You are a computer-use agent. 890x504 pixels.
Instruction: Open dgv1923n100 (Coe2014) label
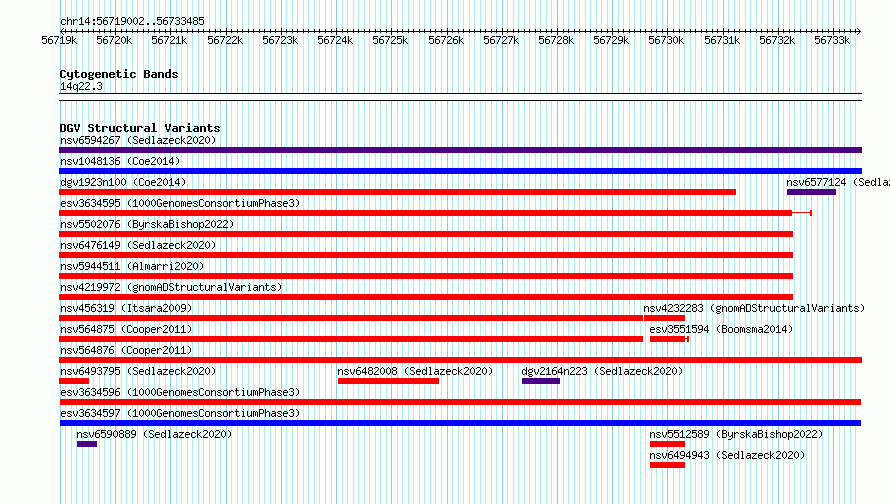[x=123, y=182]
